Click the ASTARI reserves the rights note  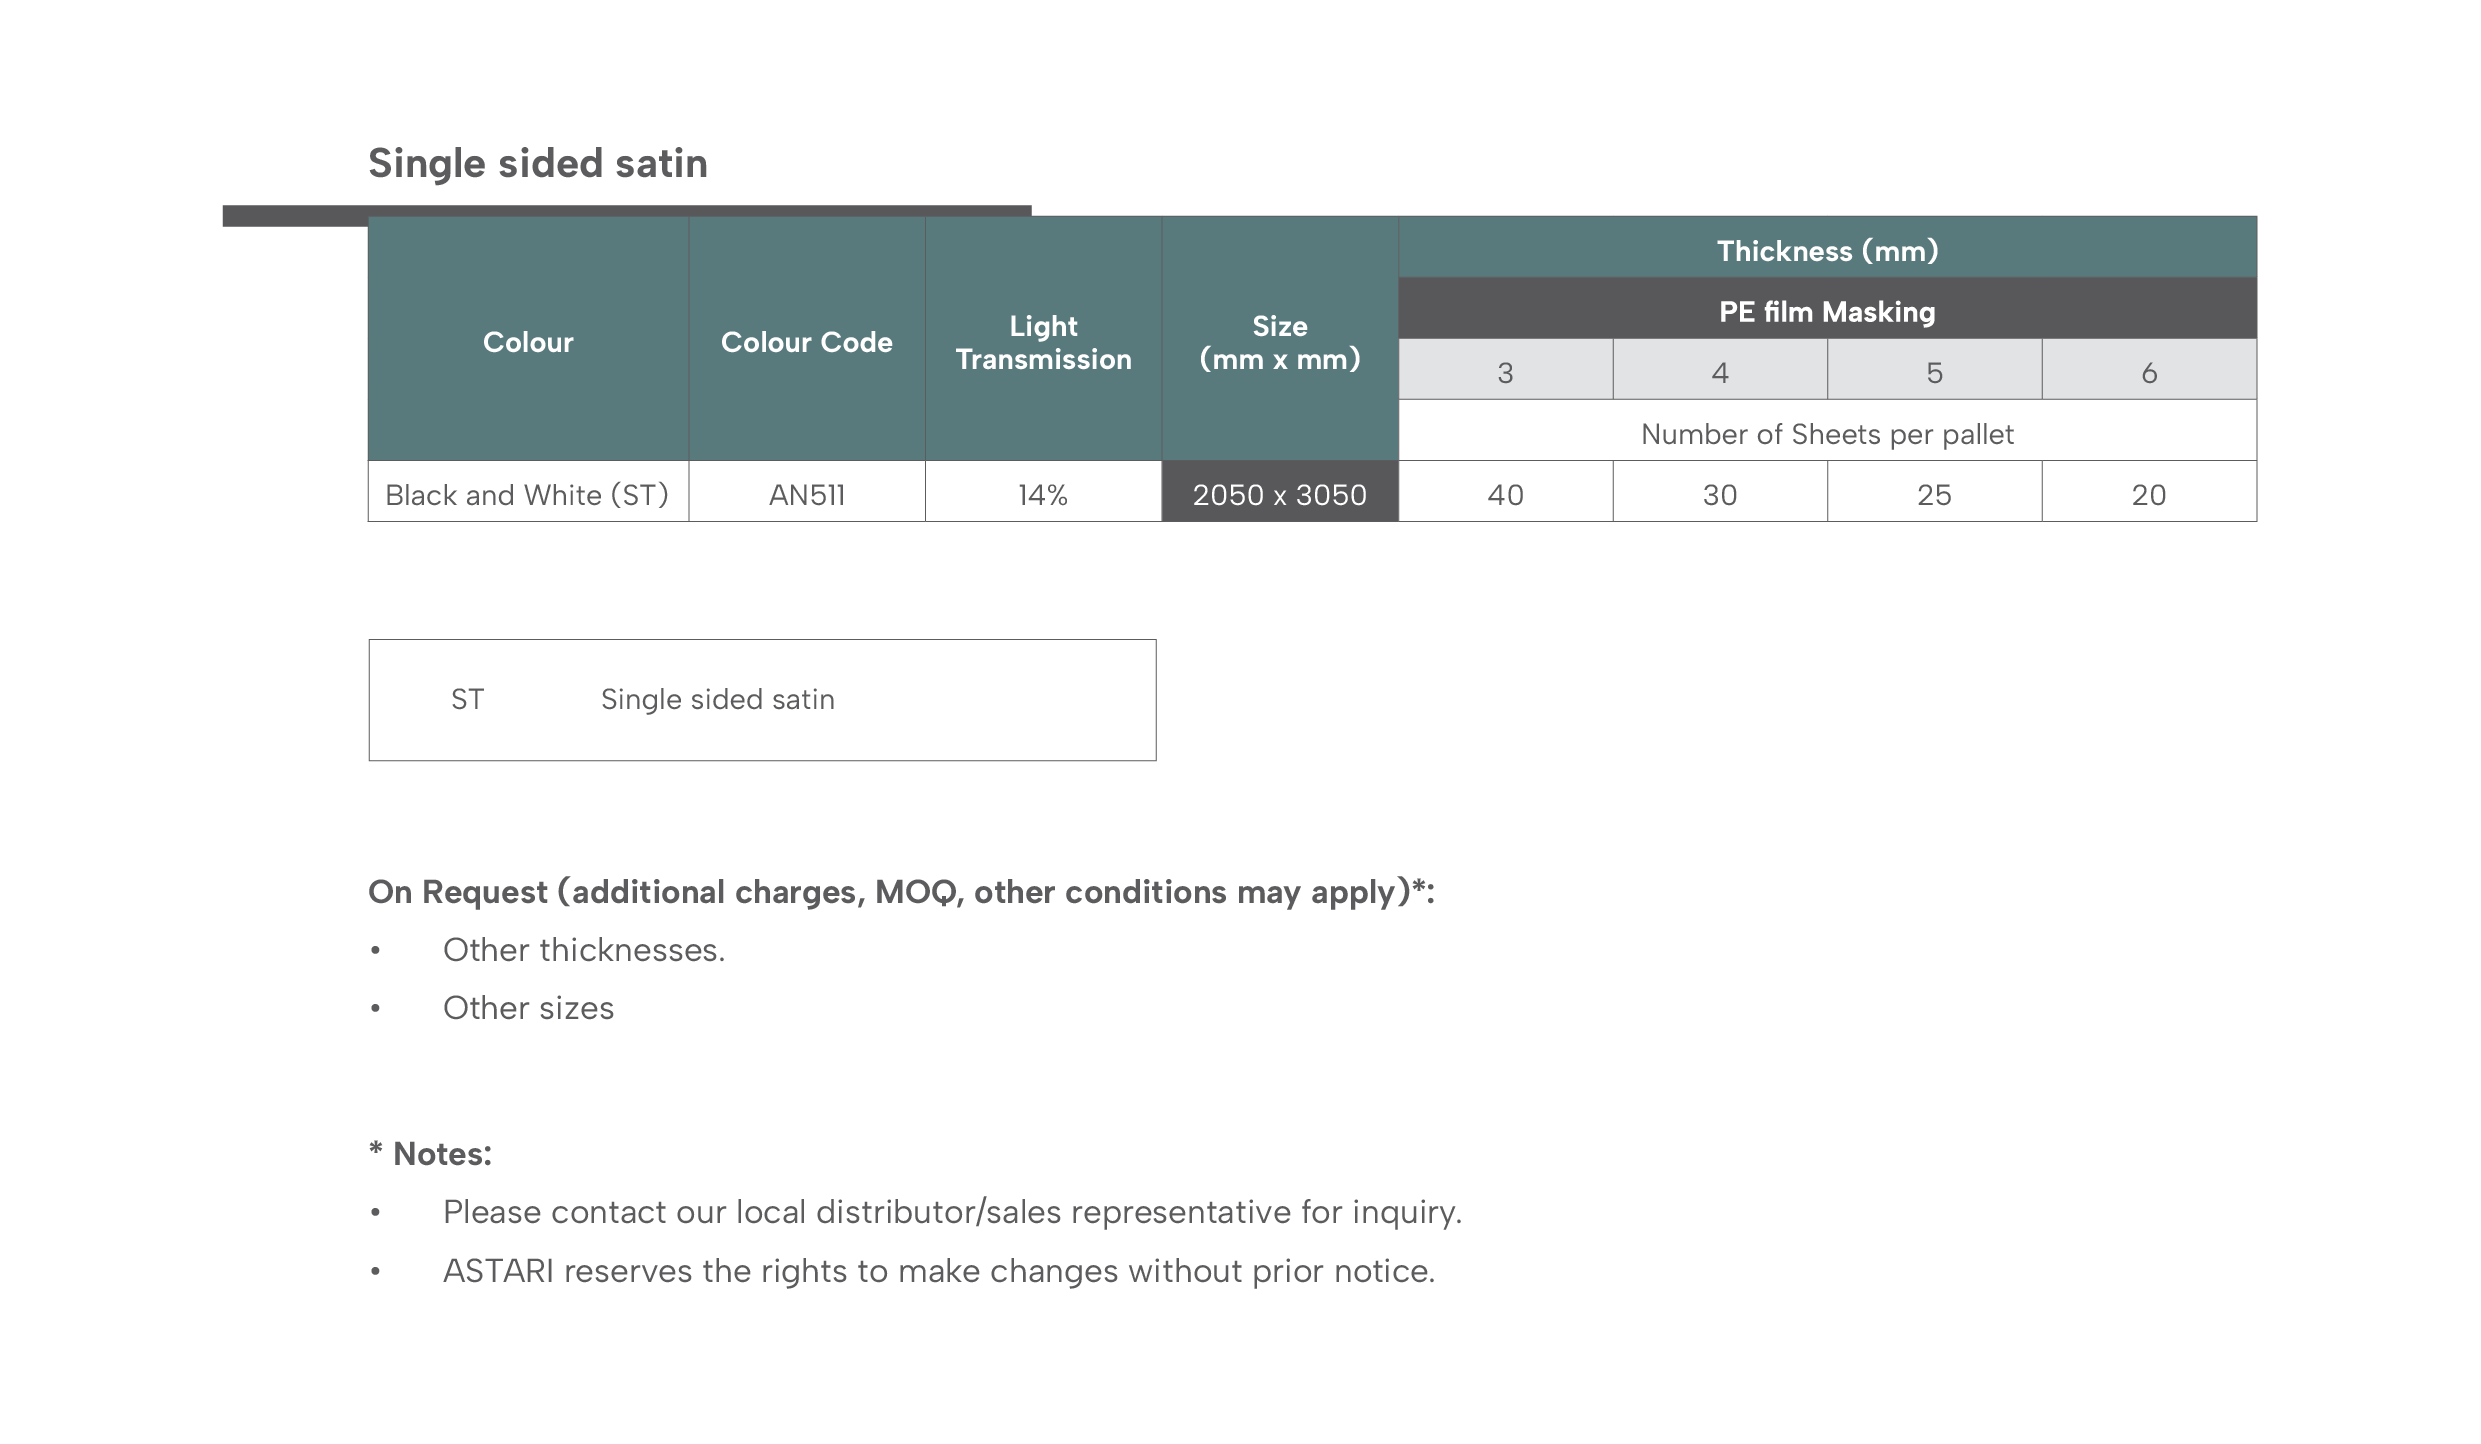939,1271
